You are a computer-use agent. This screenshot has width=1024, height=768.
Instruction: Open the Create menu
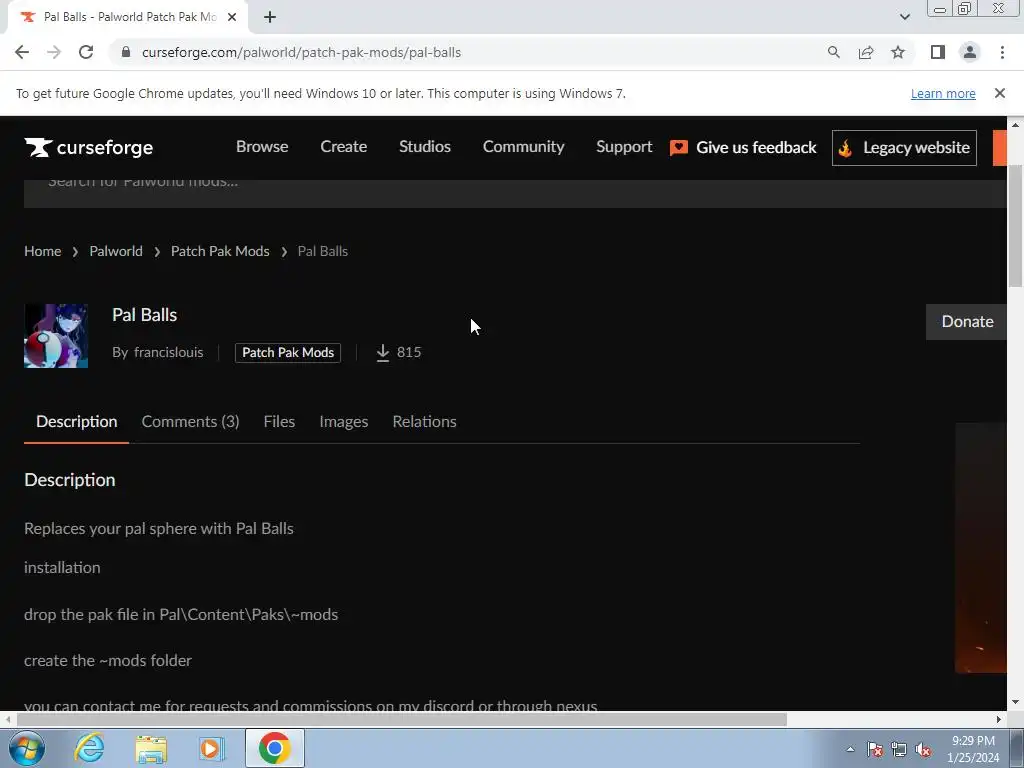tap(344, 146)
